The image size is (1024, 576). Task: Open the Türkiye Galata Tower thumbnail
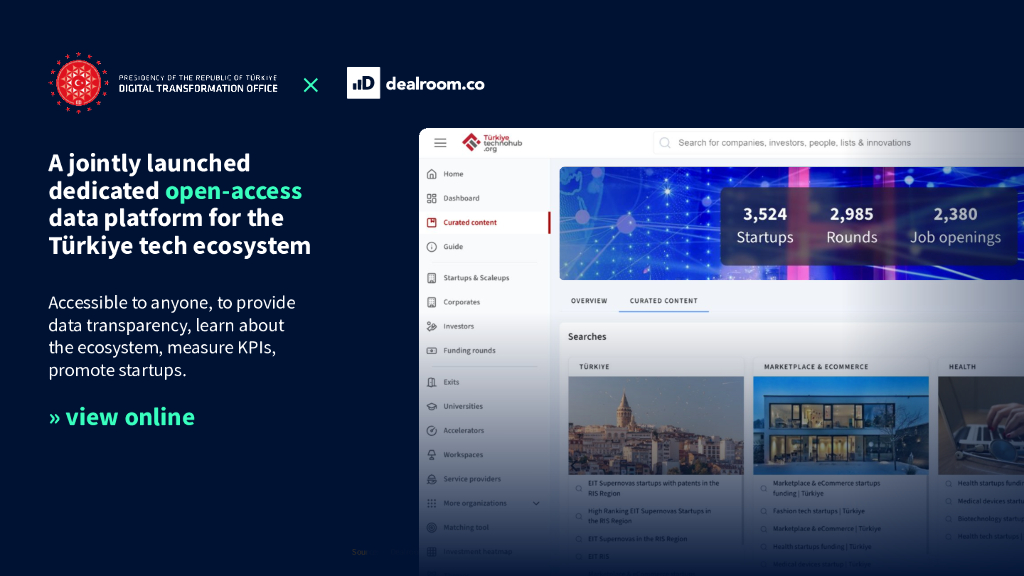pyautogui.click(x=656, y=425)
